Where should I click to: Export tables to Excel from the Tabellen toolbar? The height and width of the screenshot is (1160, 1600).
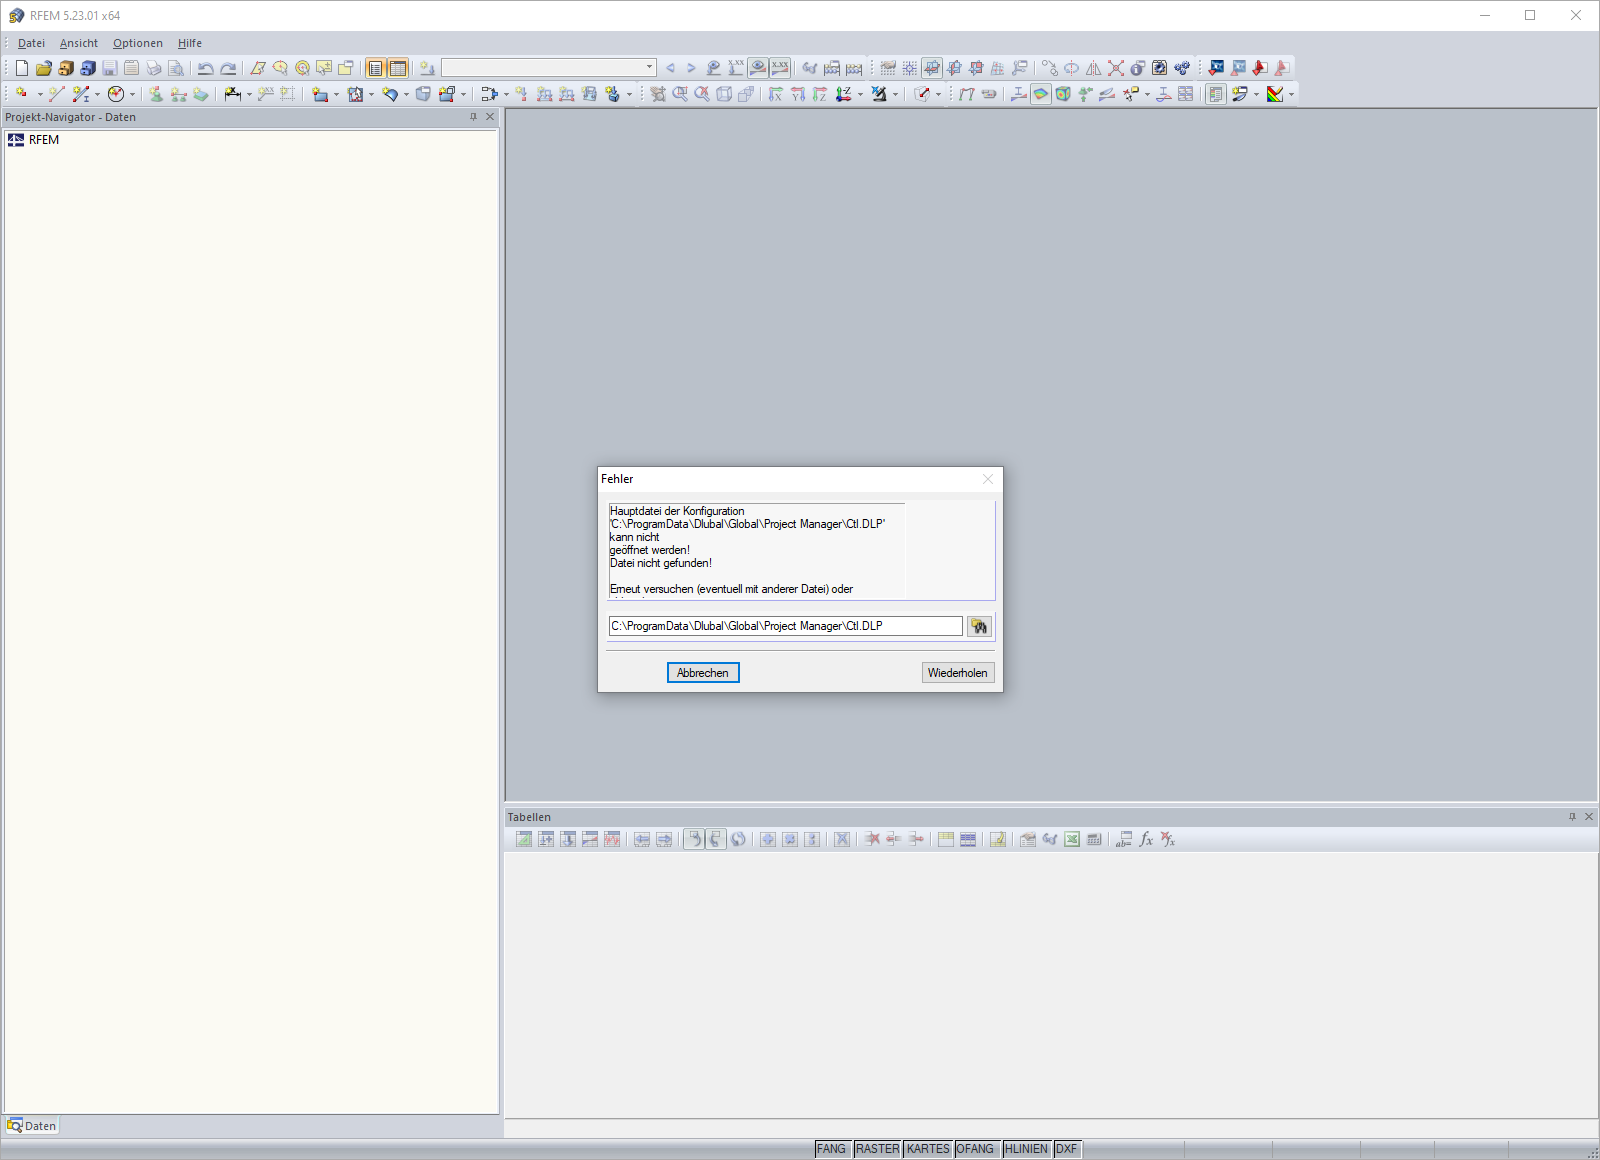(1071, 839)
